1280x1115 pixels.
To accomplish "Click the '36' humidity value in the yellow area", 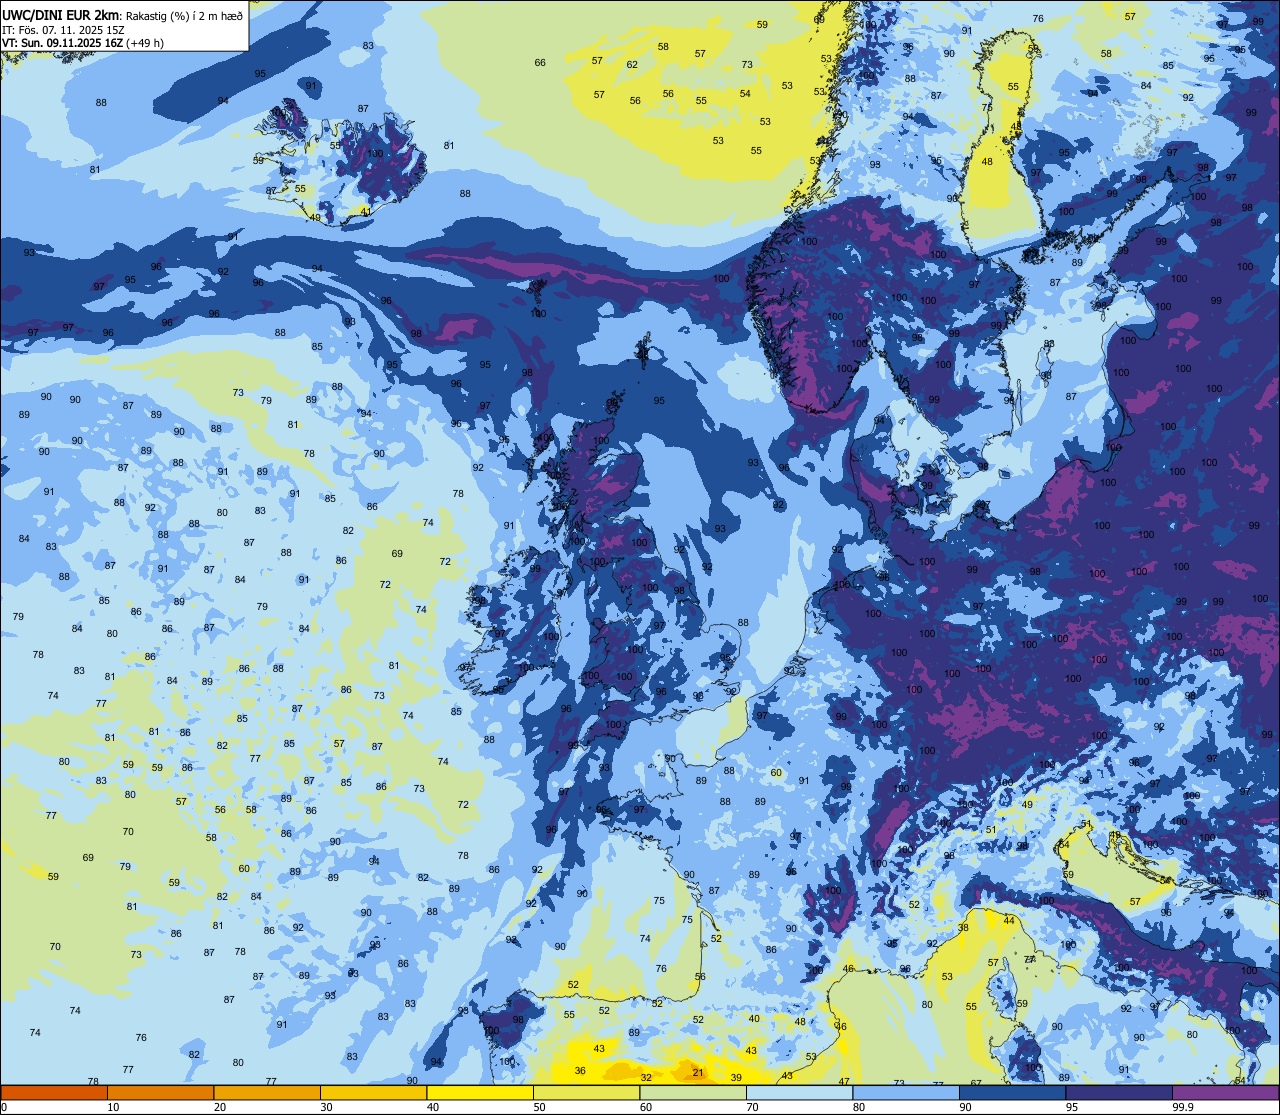I will 580,1071.
